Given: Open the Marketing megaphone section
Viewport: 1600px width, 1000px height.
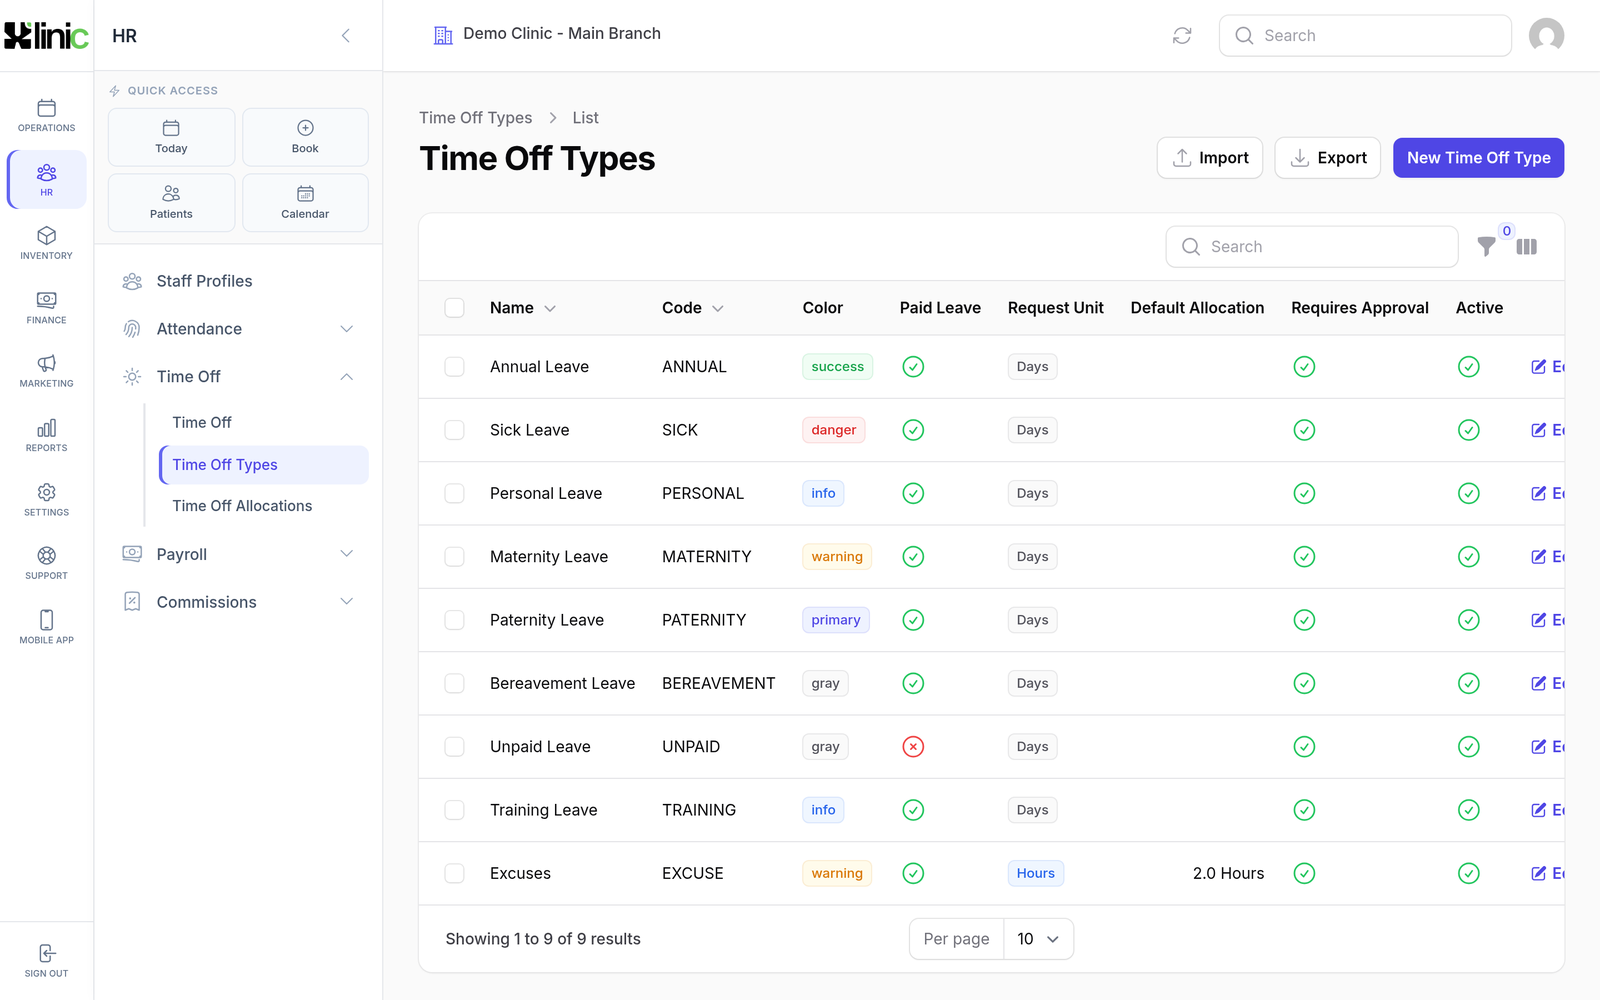Looking at the screenshot, I should pos(46,371).
